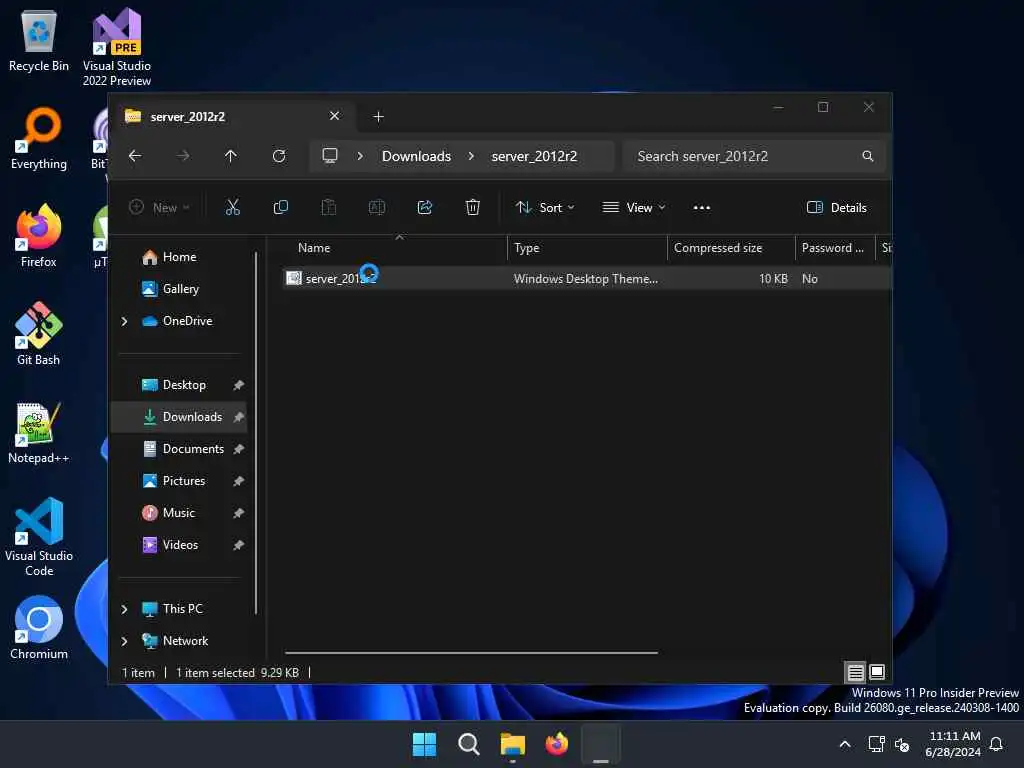Expand the OneDrive tree node
The width and height of the screenshot is (1024, 768).
pyautogui.click(x=124, y=321)
